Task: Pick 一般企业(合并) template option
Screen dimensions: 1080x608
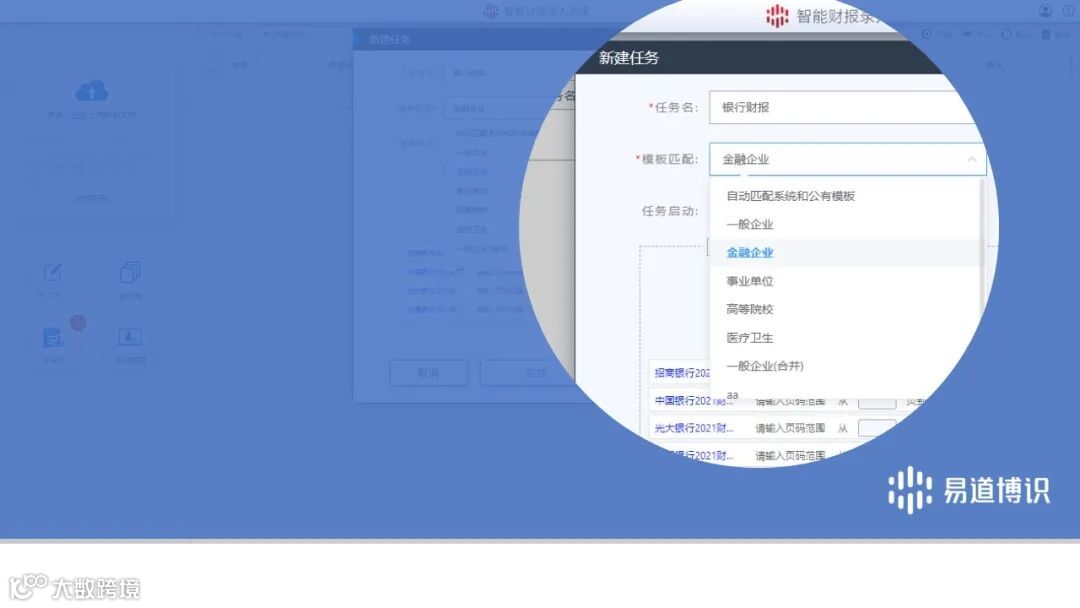Action: [765, 366]
